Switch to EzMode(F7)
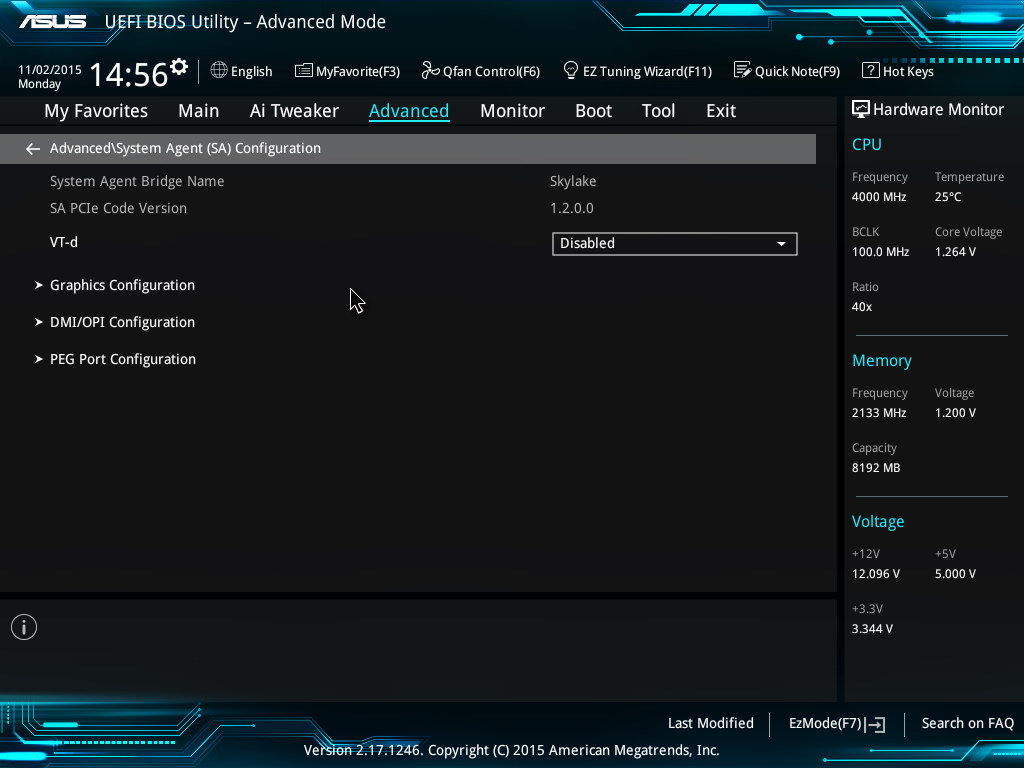Screen dimensions: 1024x768 (837, 723)
